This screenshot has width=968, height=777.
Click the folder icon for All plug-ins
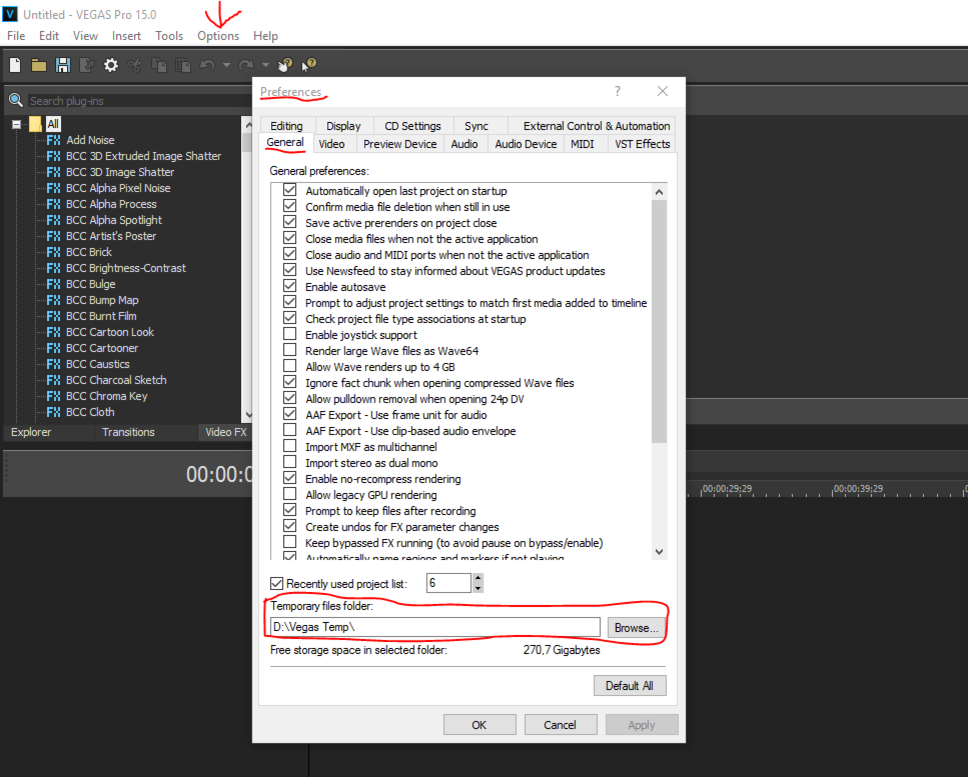(35, 124)
